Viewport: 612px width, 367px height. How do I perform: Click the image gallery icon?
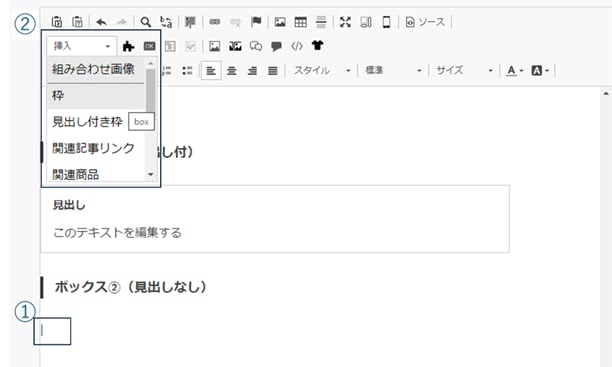click(x=235, y=46)
